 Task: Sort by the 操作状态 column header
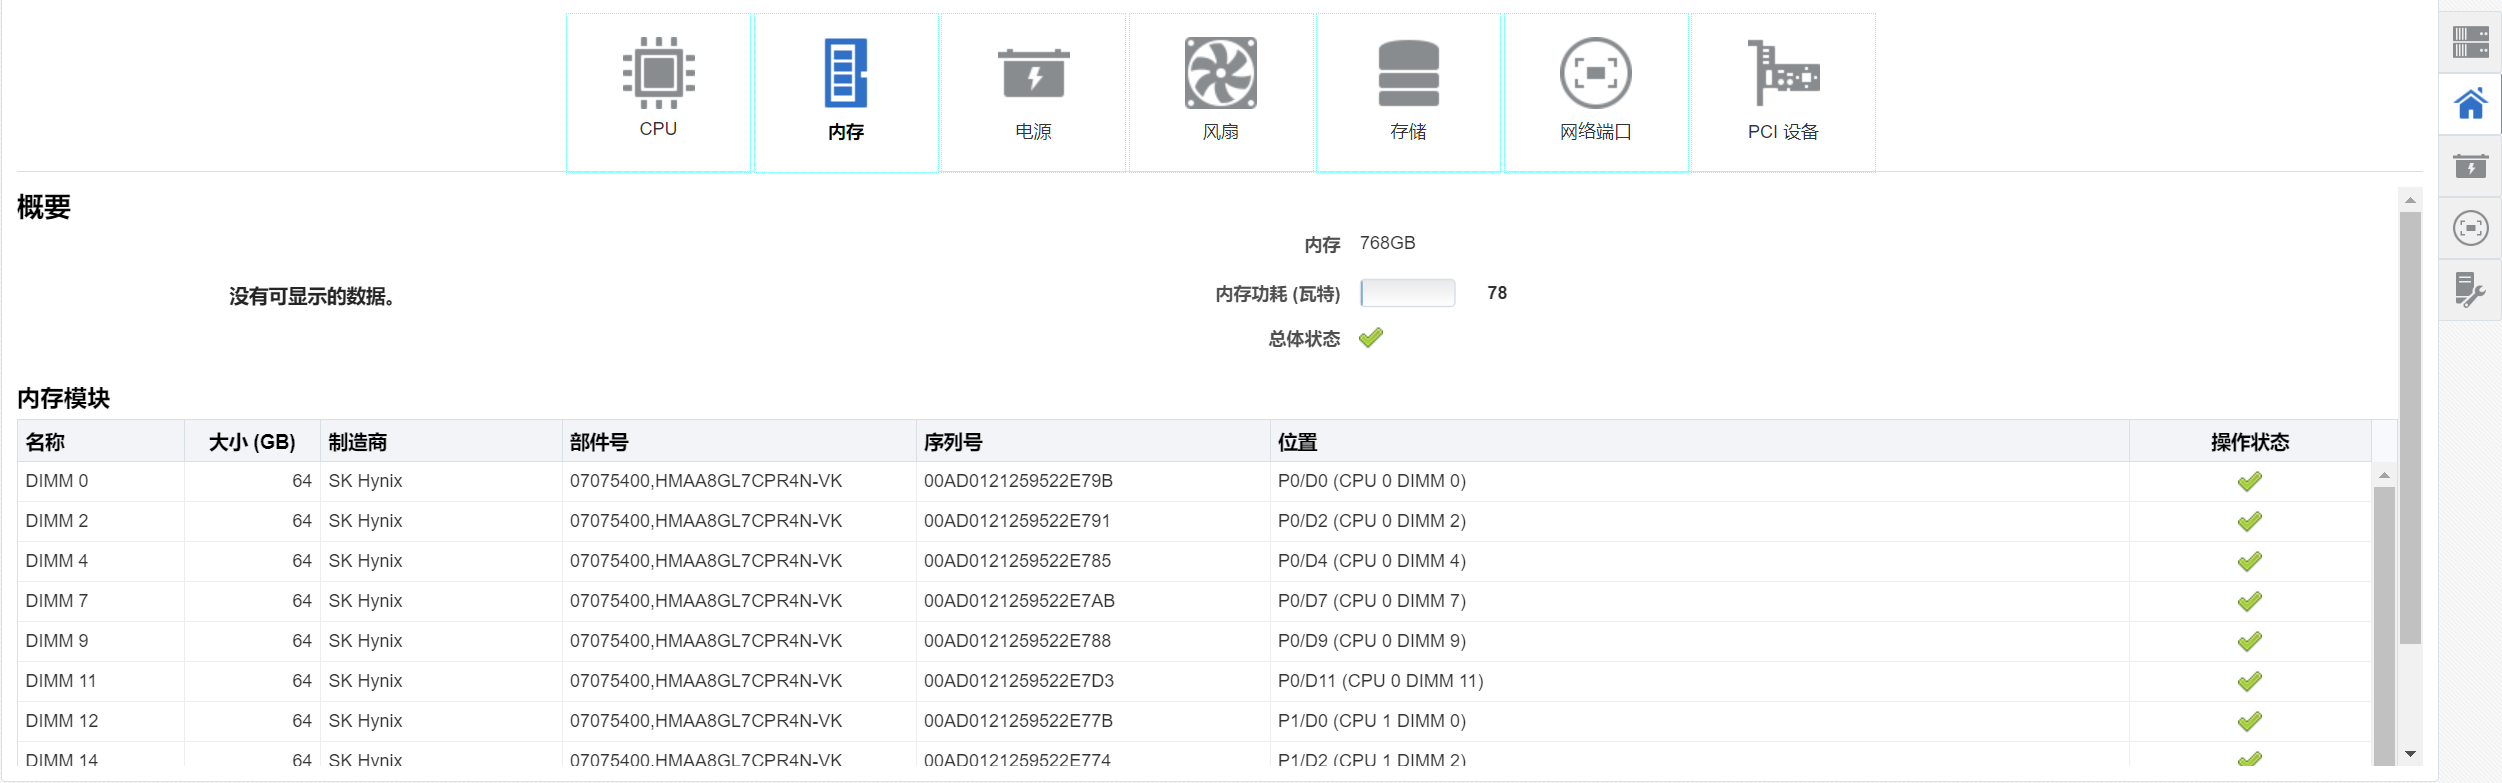[2250, 442]
